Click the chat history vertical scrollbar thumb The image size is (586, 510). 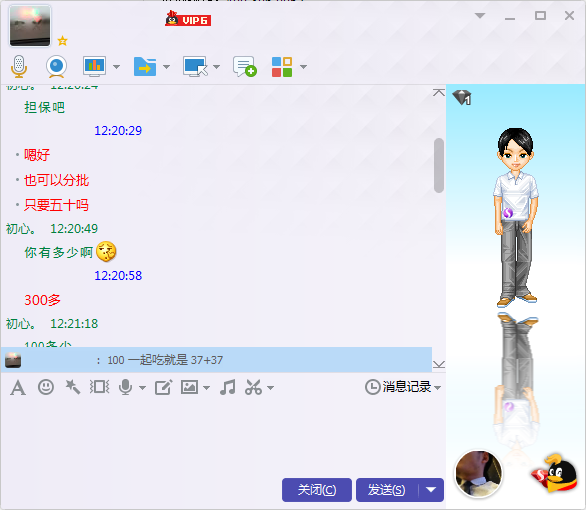coord(439,166)
